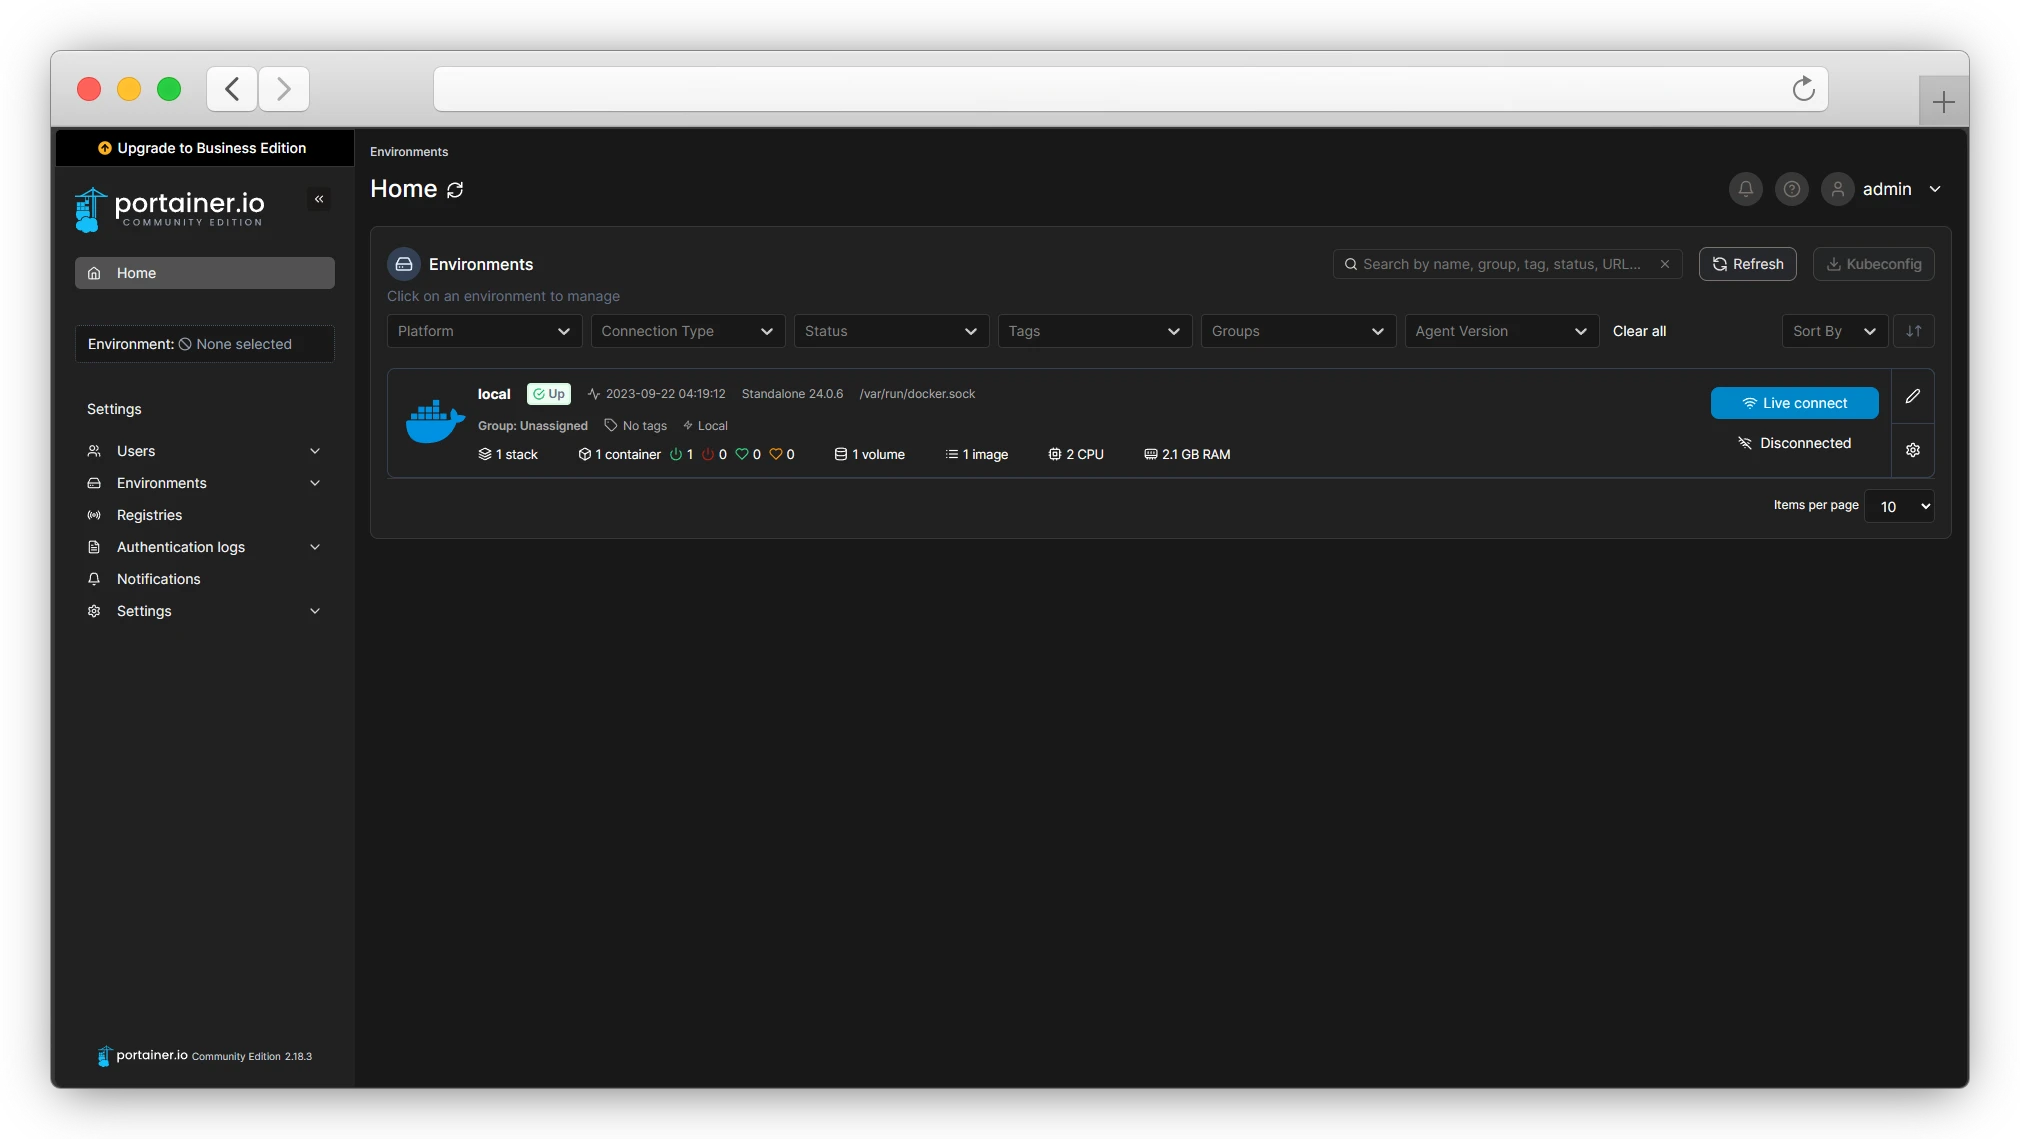Select Notifications in the sidebar menu
The width and height of the screenshot is (2020, 1139).
pyautogui.click(x=158, y=579)
